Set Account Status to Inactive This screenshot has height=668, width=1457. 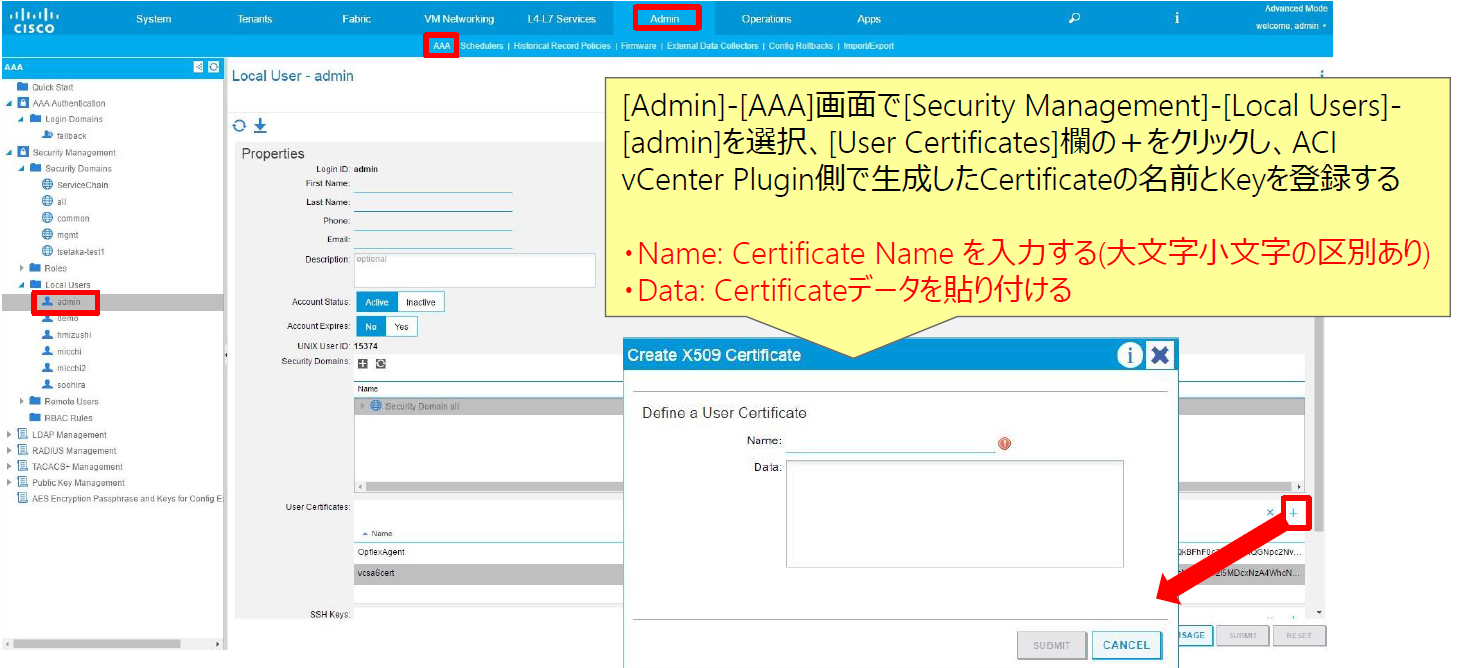click(419, 301)
